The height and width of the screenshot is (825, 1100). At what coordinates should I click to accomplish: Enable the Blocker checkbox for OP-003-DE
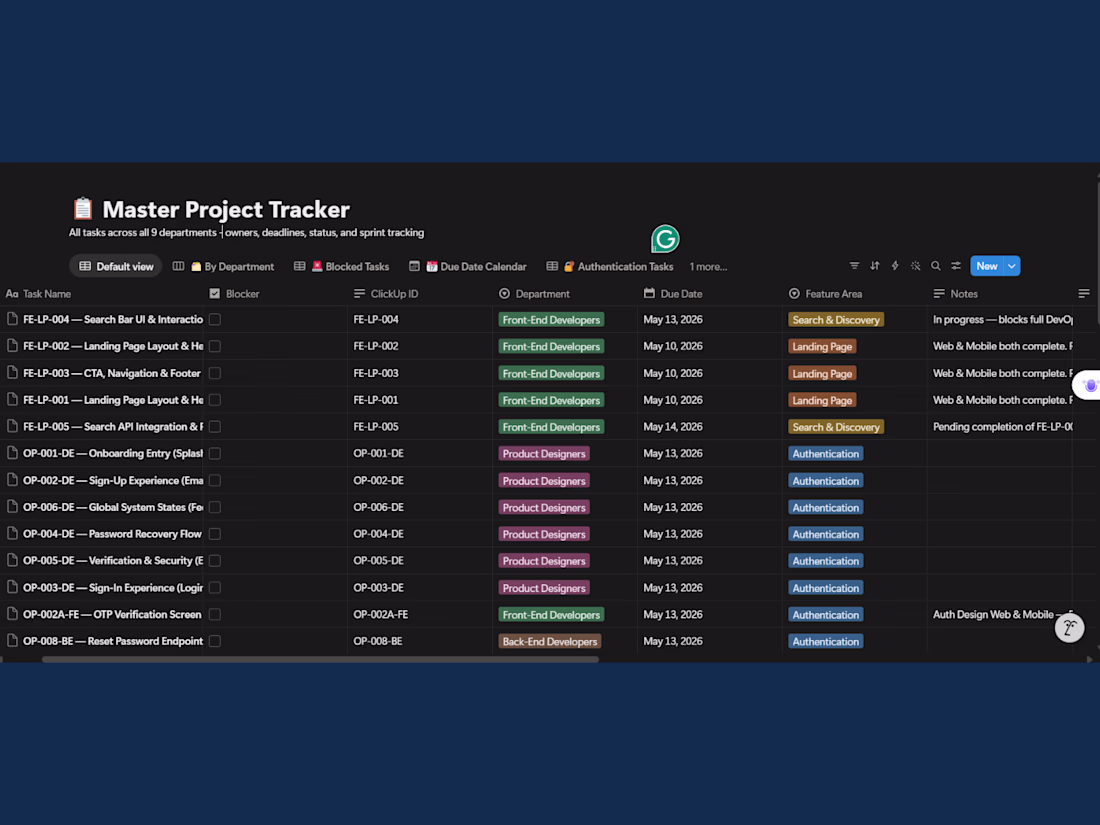click(x=215, y=588)
